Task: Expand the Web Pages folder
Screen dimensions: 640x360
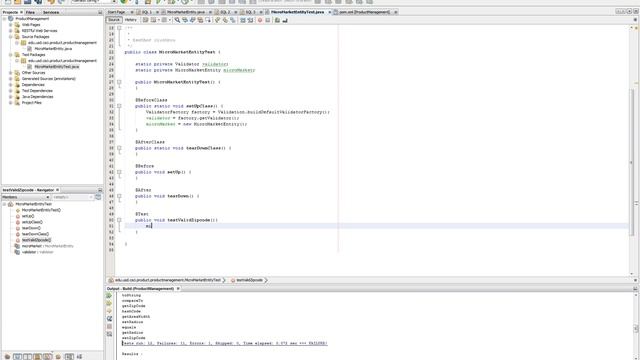Action: [11, 25]
